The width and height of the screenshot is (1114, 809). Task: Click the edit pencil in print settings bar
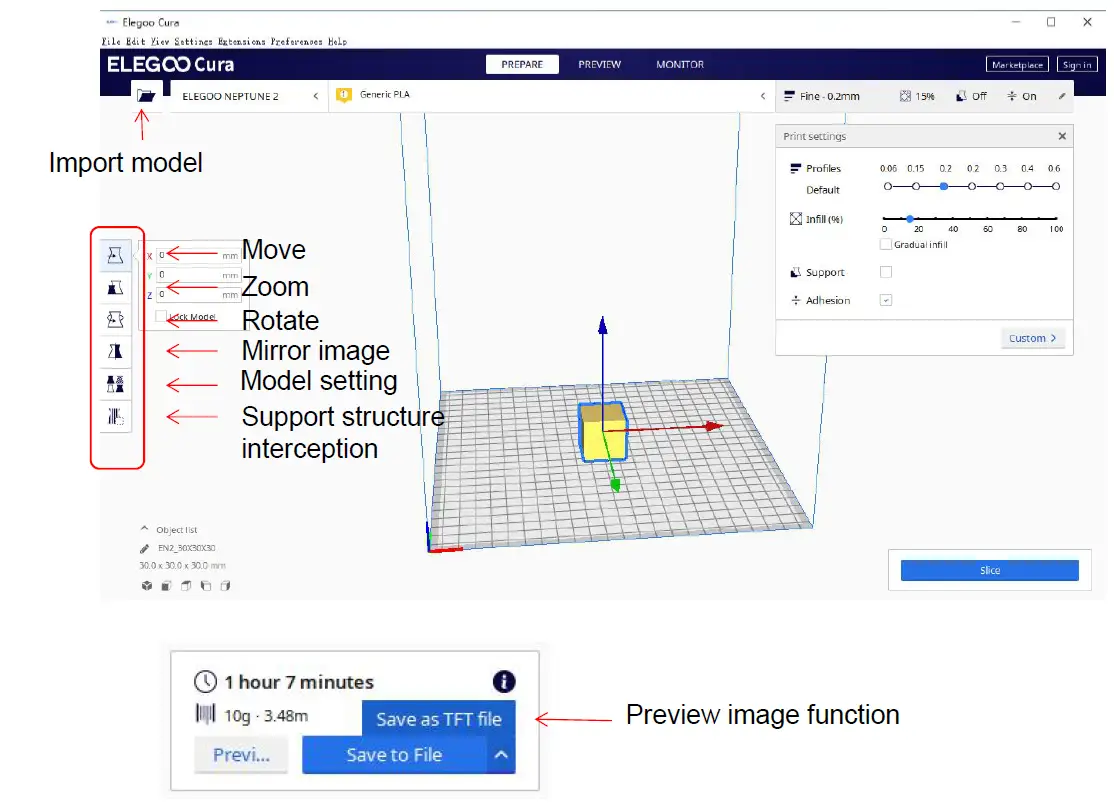click(x=1061, y=96)
